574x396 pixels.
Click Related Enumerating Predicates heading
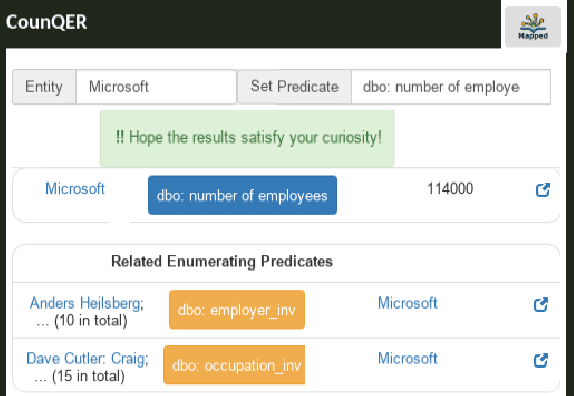point(222,261)
